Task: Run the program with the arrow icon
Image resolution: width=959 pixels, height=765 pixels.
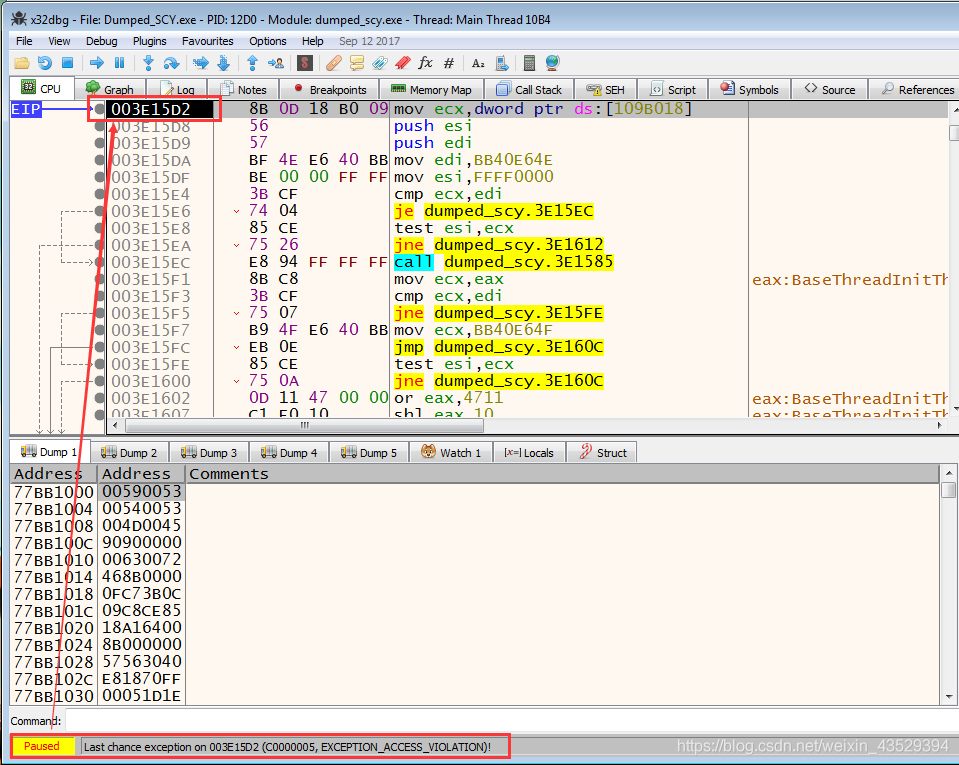Action: pos(97,63)
